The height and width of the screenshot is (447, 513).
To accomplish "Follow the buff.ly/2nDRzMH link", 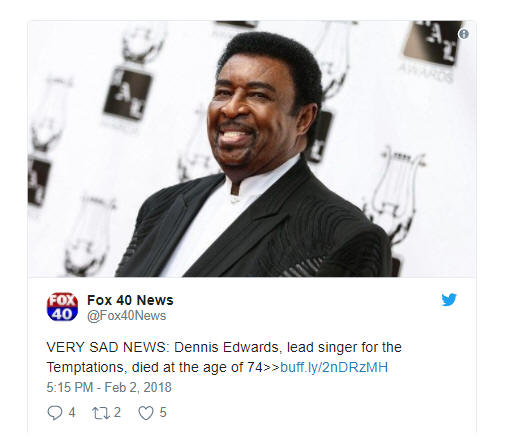I will click(x=334, y=367).
